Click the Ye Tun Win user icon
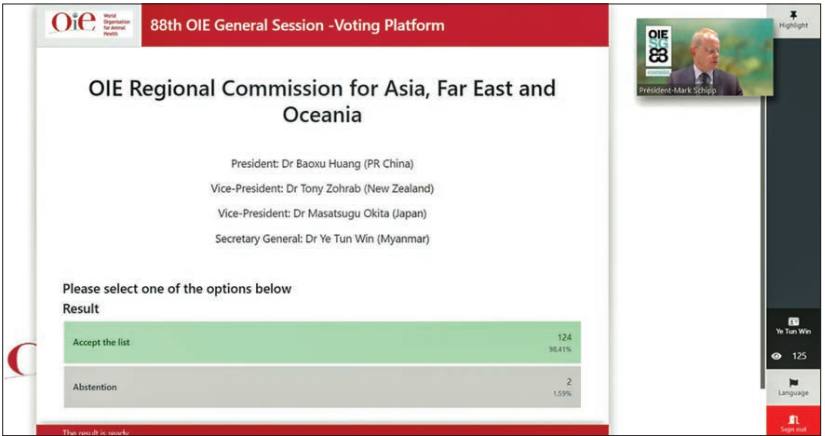Image resolution: width=825 pixels, height=436 pixels. click(793, 321)
